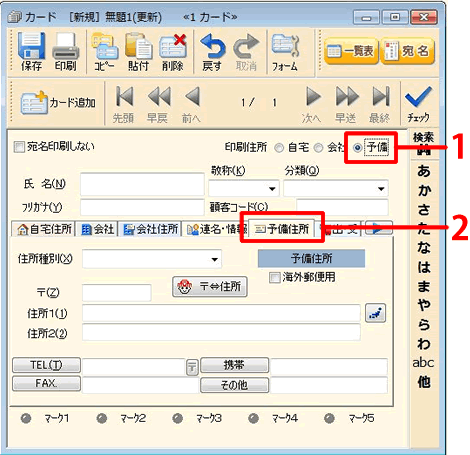Click the 貼付 paste clipboard icon
470x455 pixels.
point(138,46)
